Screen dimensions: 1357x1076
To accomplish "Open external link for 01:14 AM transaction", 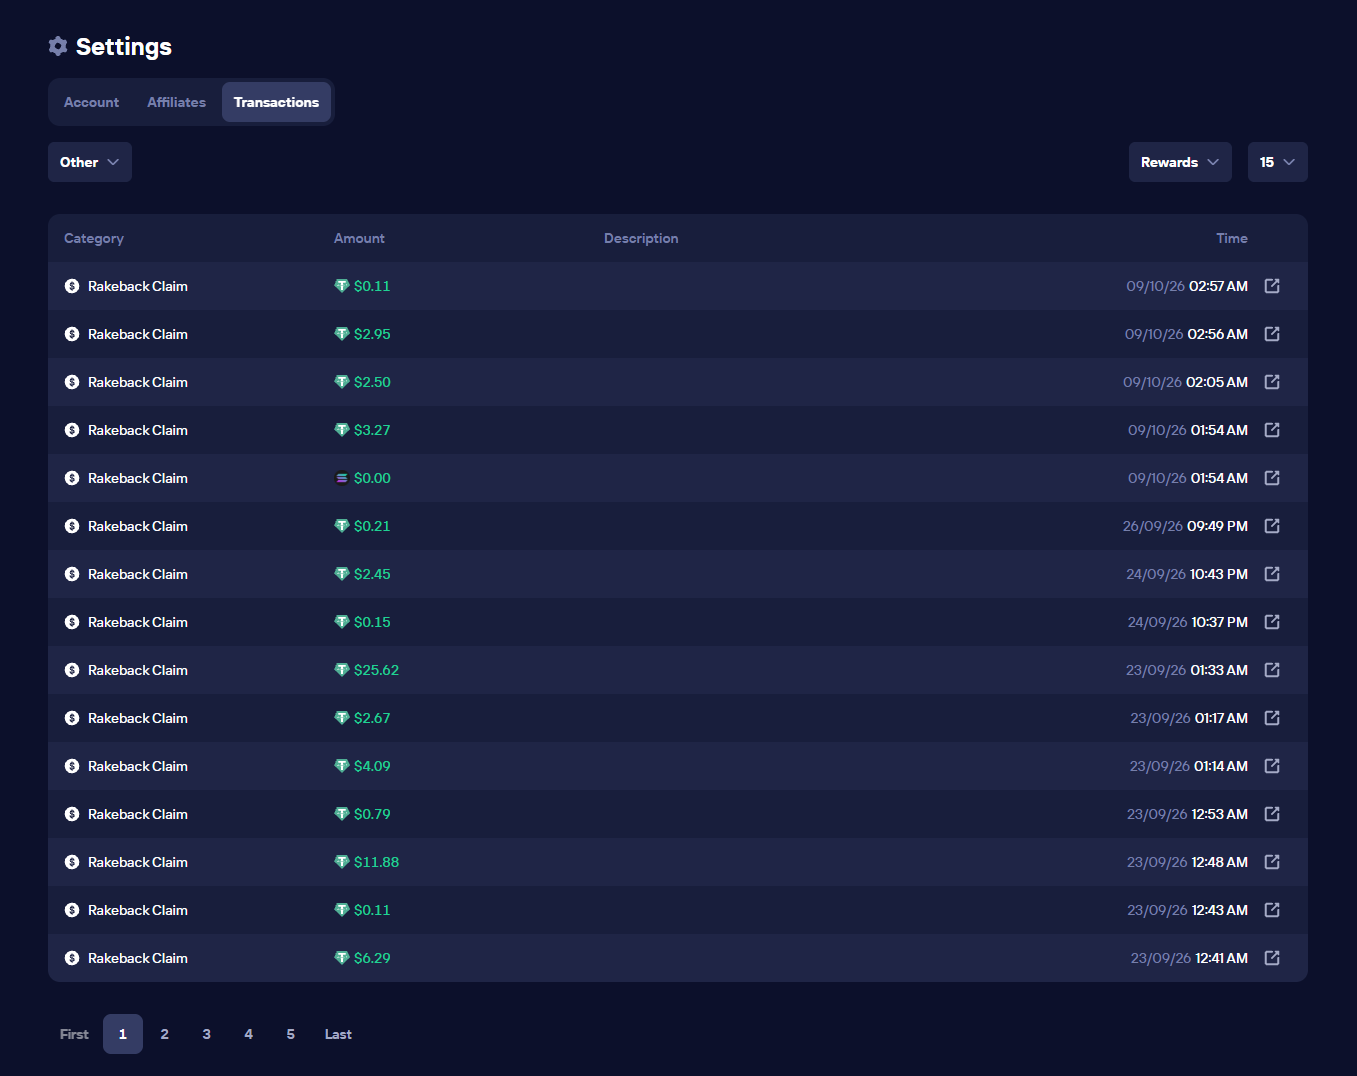I will (x=1272, y=766).
